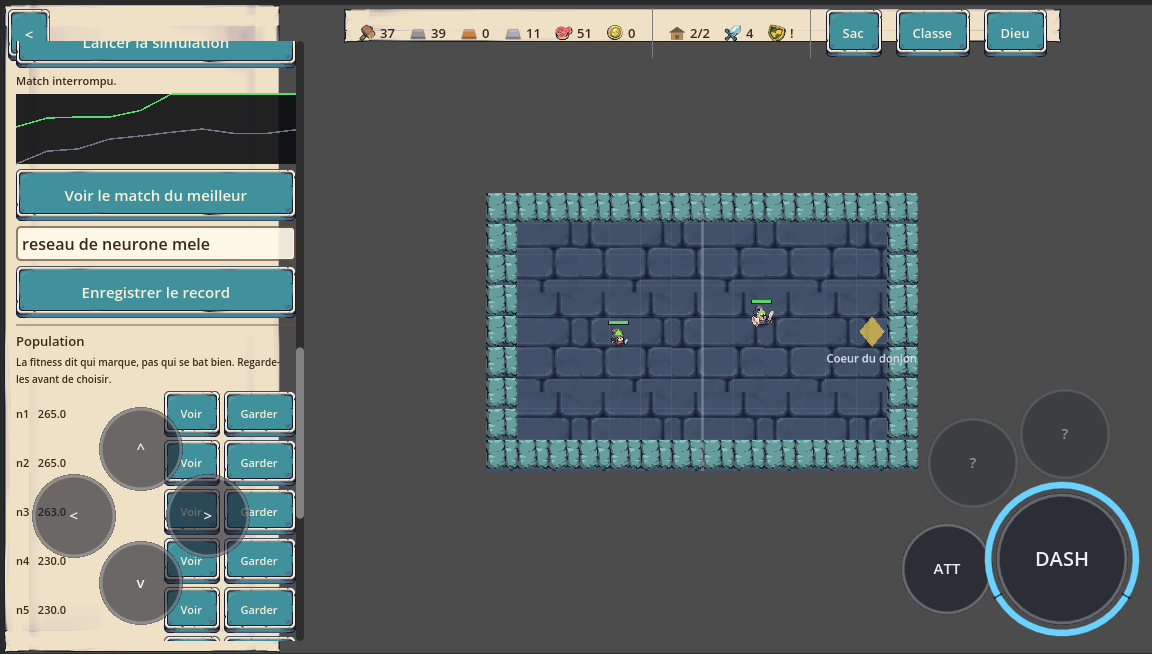Image resolution: width=1152 pixels, height=654 pixels.
Task: Click the meat food resource icon
Action: [564, 33]
